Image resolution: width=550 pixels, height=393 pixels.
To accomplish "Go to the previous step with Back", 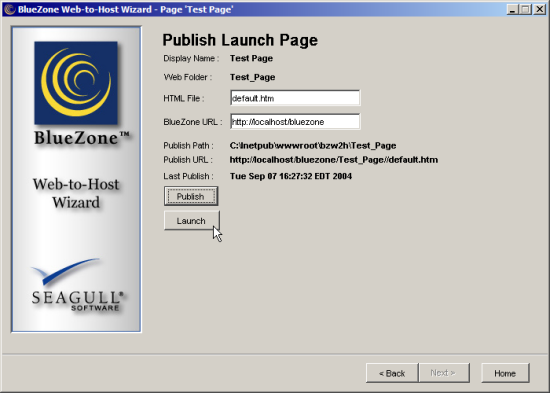I will coord(392,373).
